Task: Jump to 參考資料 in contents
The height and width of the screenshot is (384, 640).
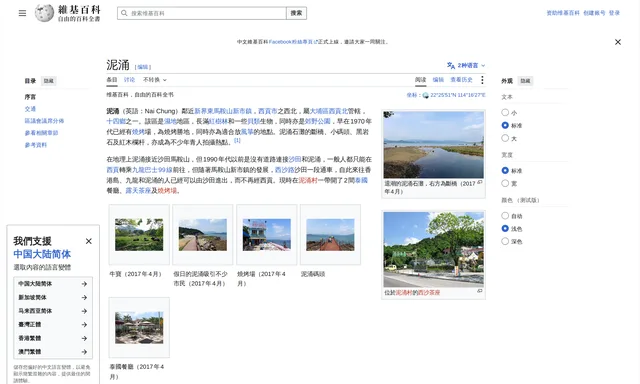Action: tap(36, 145)
